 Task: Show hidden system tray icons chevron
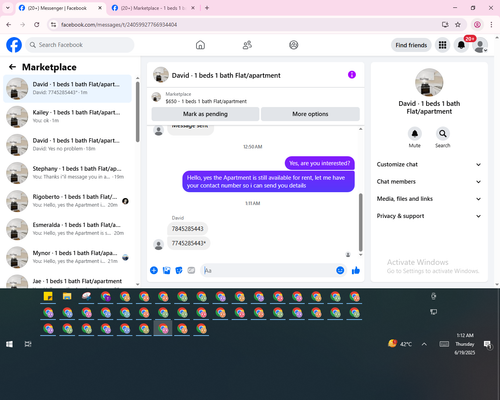[424, 344]
